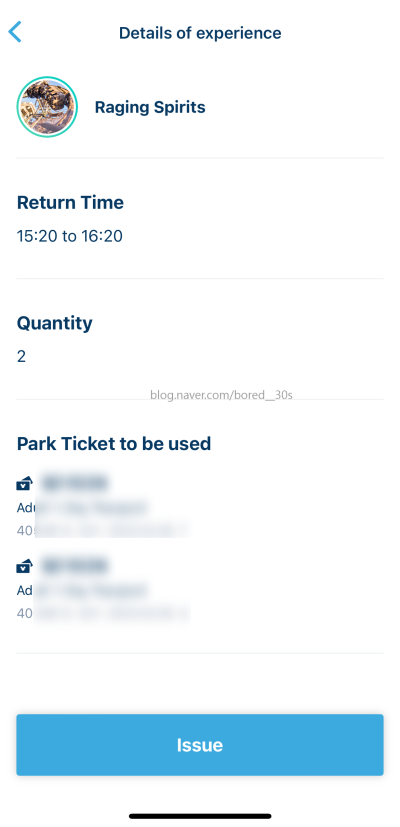This screenshot has width=400, height=827.
Task: Tap the Raging Spirits title text
Action: tap(150, 107)
